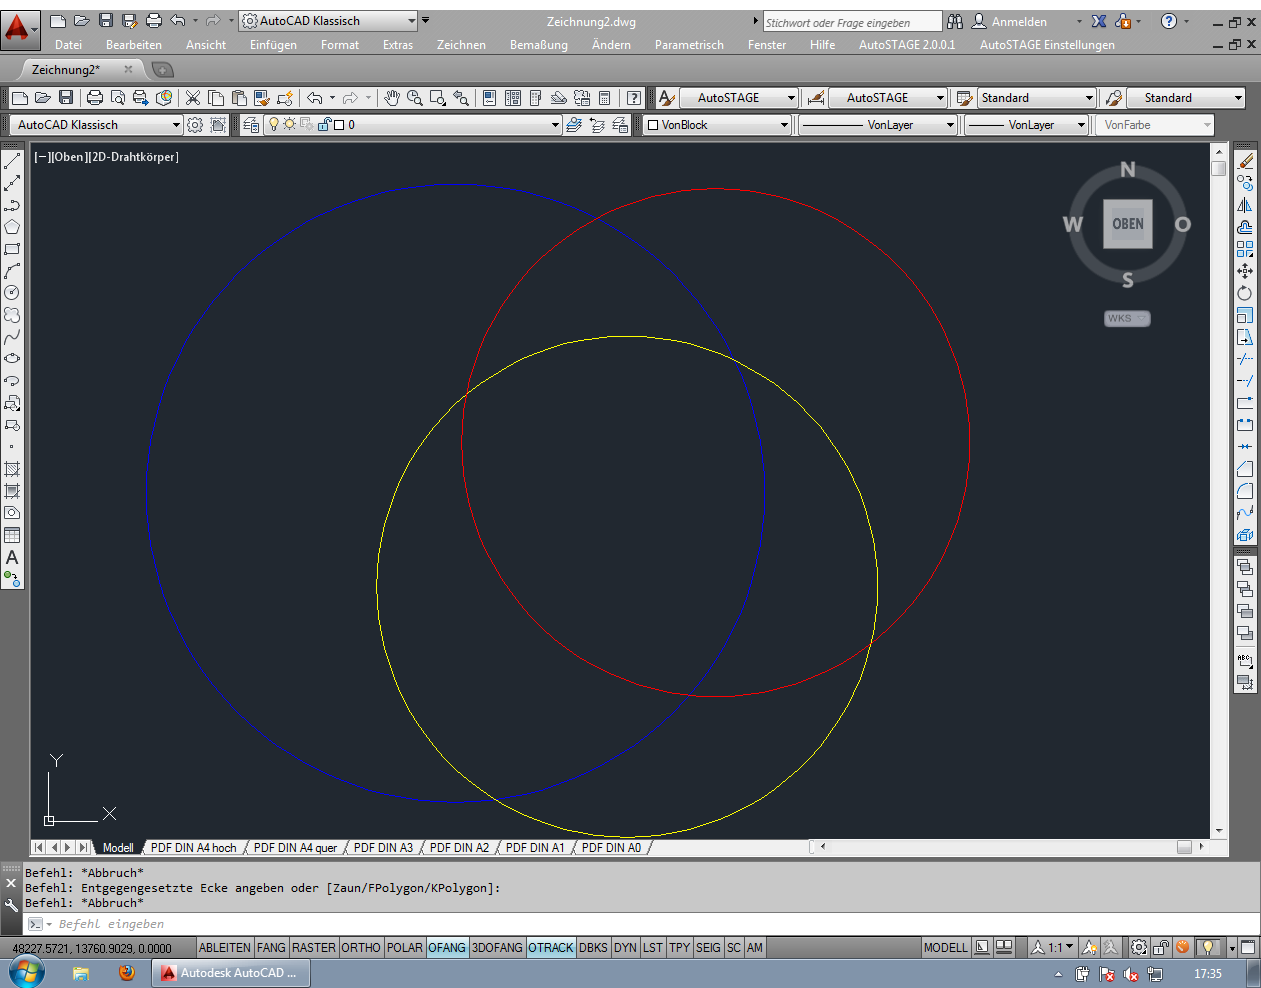Pick the Polygon tool

(12, 227)
